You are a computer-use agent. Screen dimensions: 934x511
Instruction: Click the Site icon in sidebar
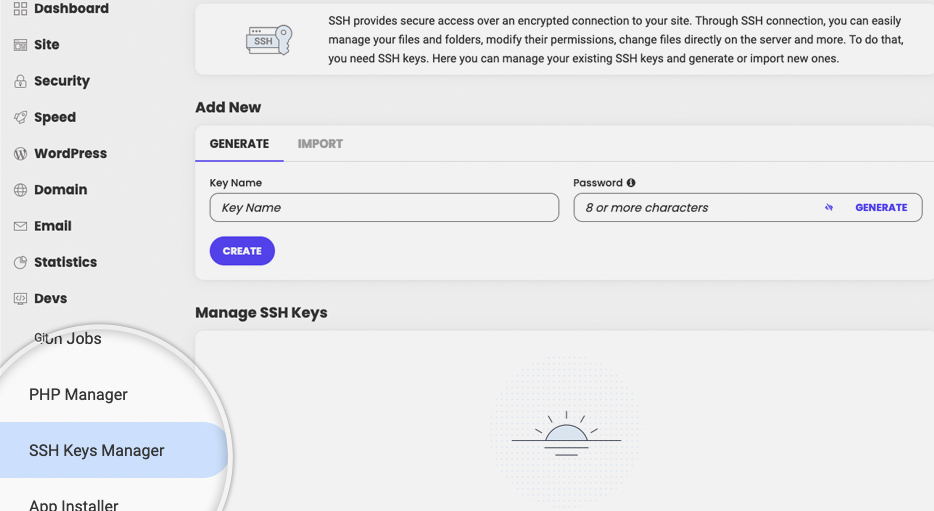[x=20, y=45]
